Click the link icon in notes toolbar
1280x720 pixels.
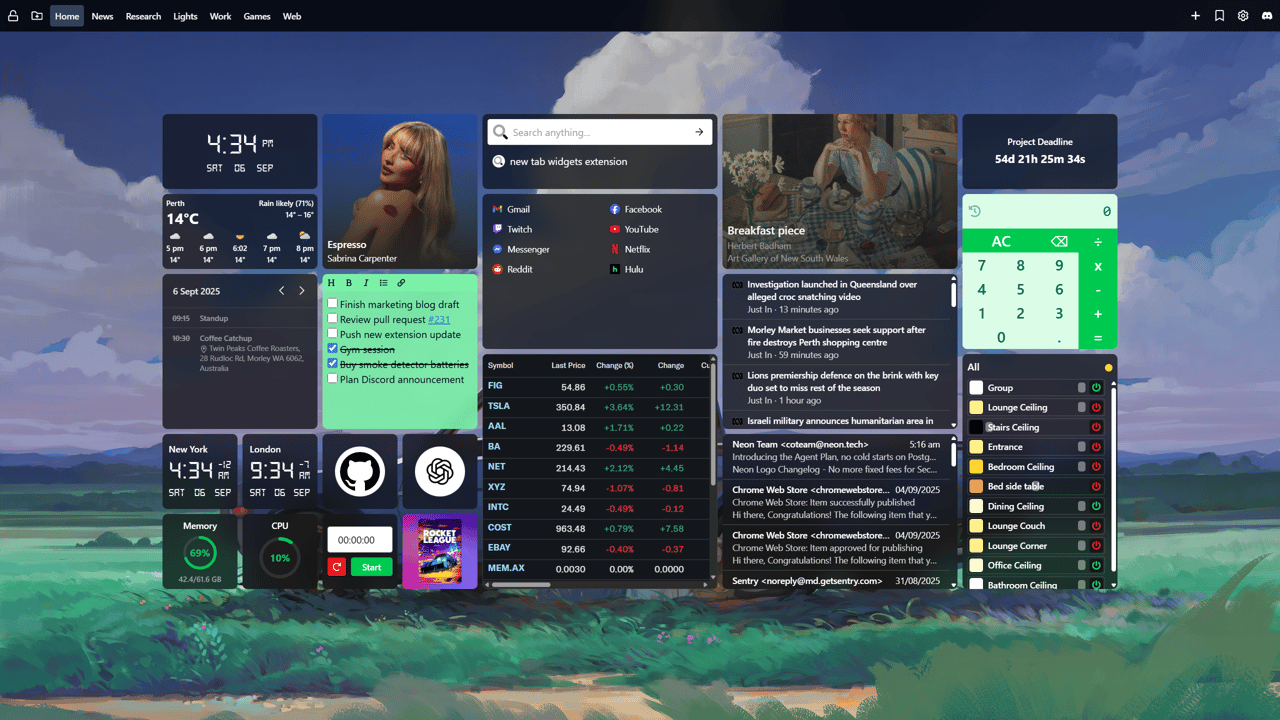coord(401,283)
